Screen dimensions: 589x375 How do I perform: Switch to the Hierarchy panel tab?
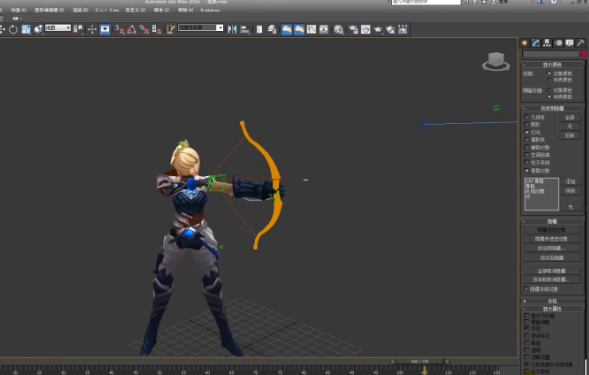click(547, 43)
